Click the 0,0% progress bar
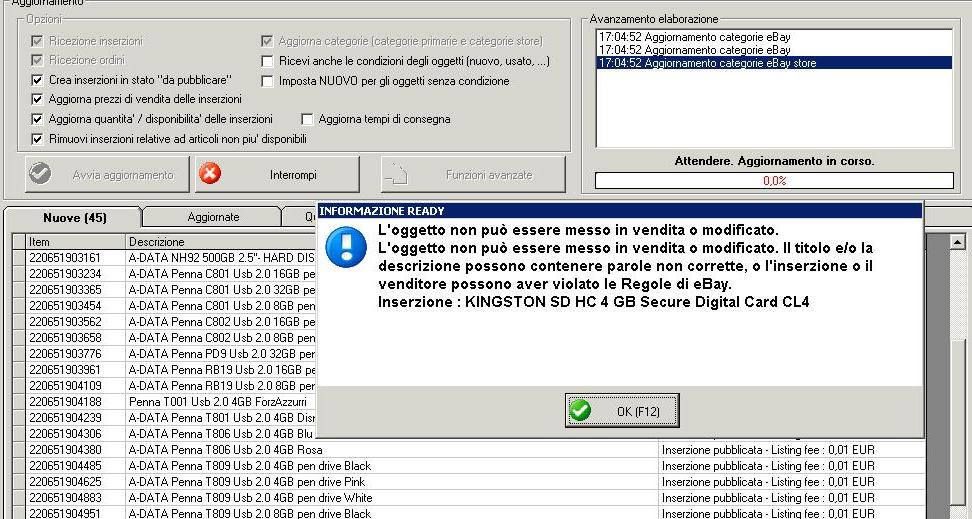 point(774,180)
